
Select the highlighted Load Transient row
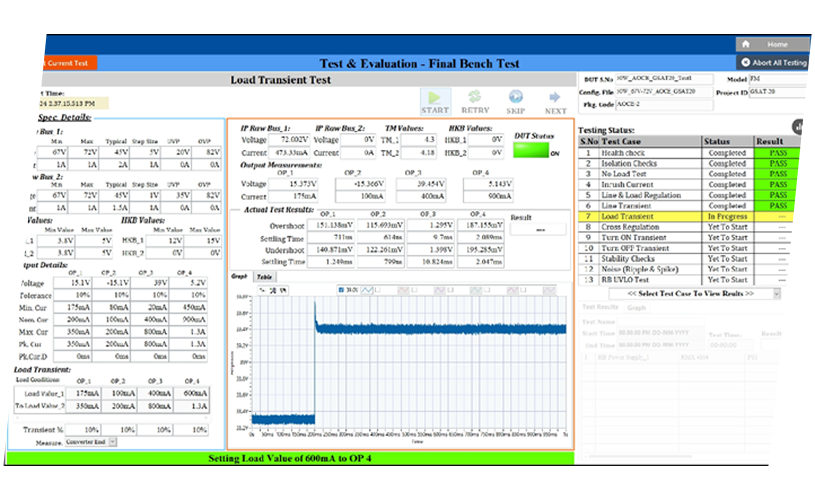(x=686, y=216)
